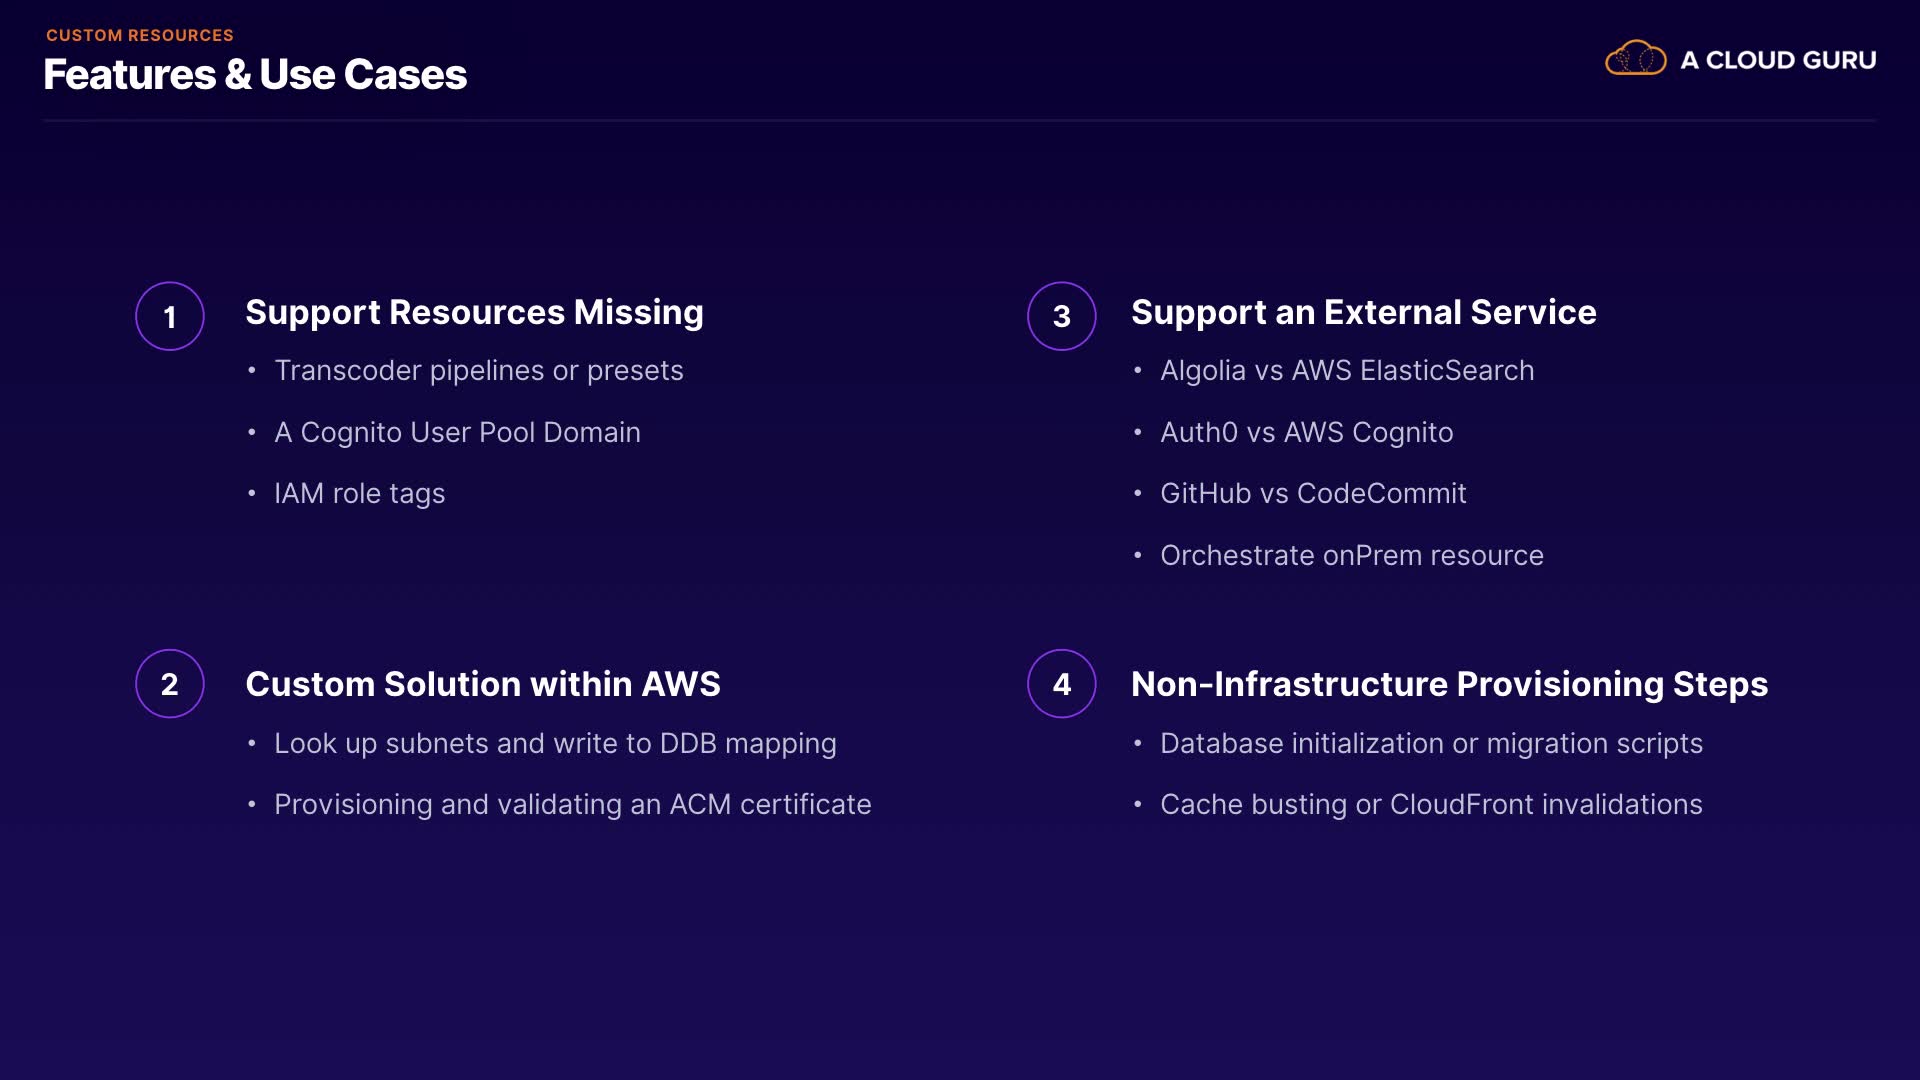This screenshot has height=1080, width=1920.
Task: Click the numbered circle 1 icon
Action: (x=170, y=316)
